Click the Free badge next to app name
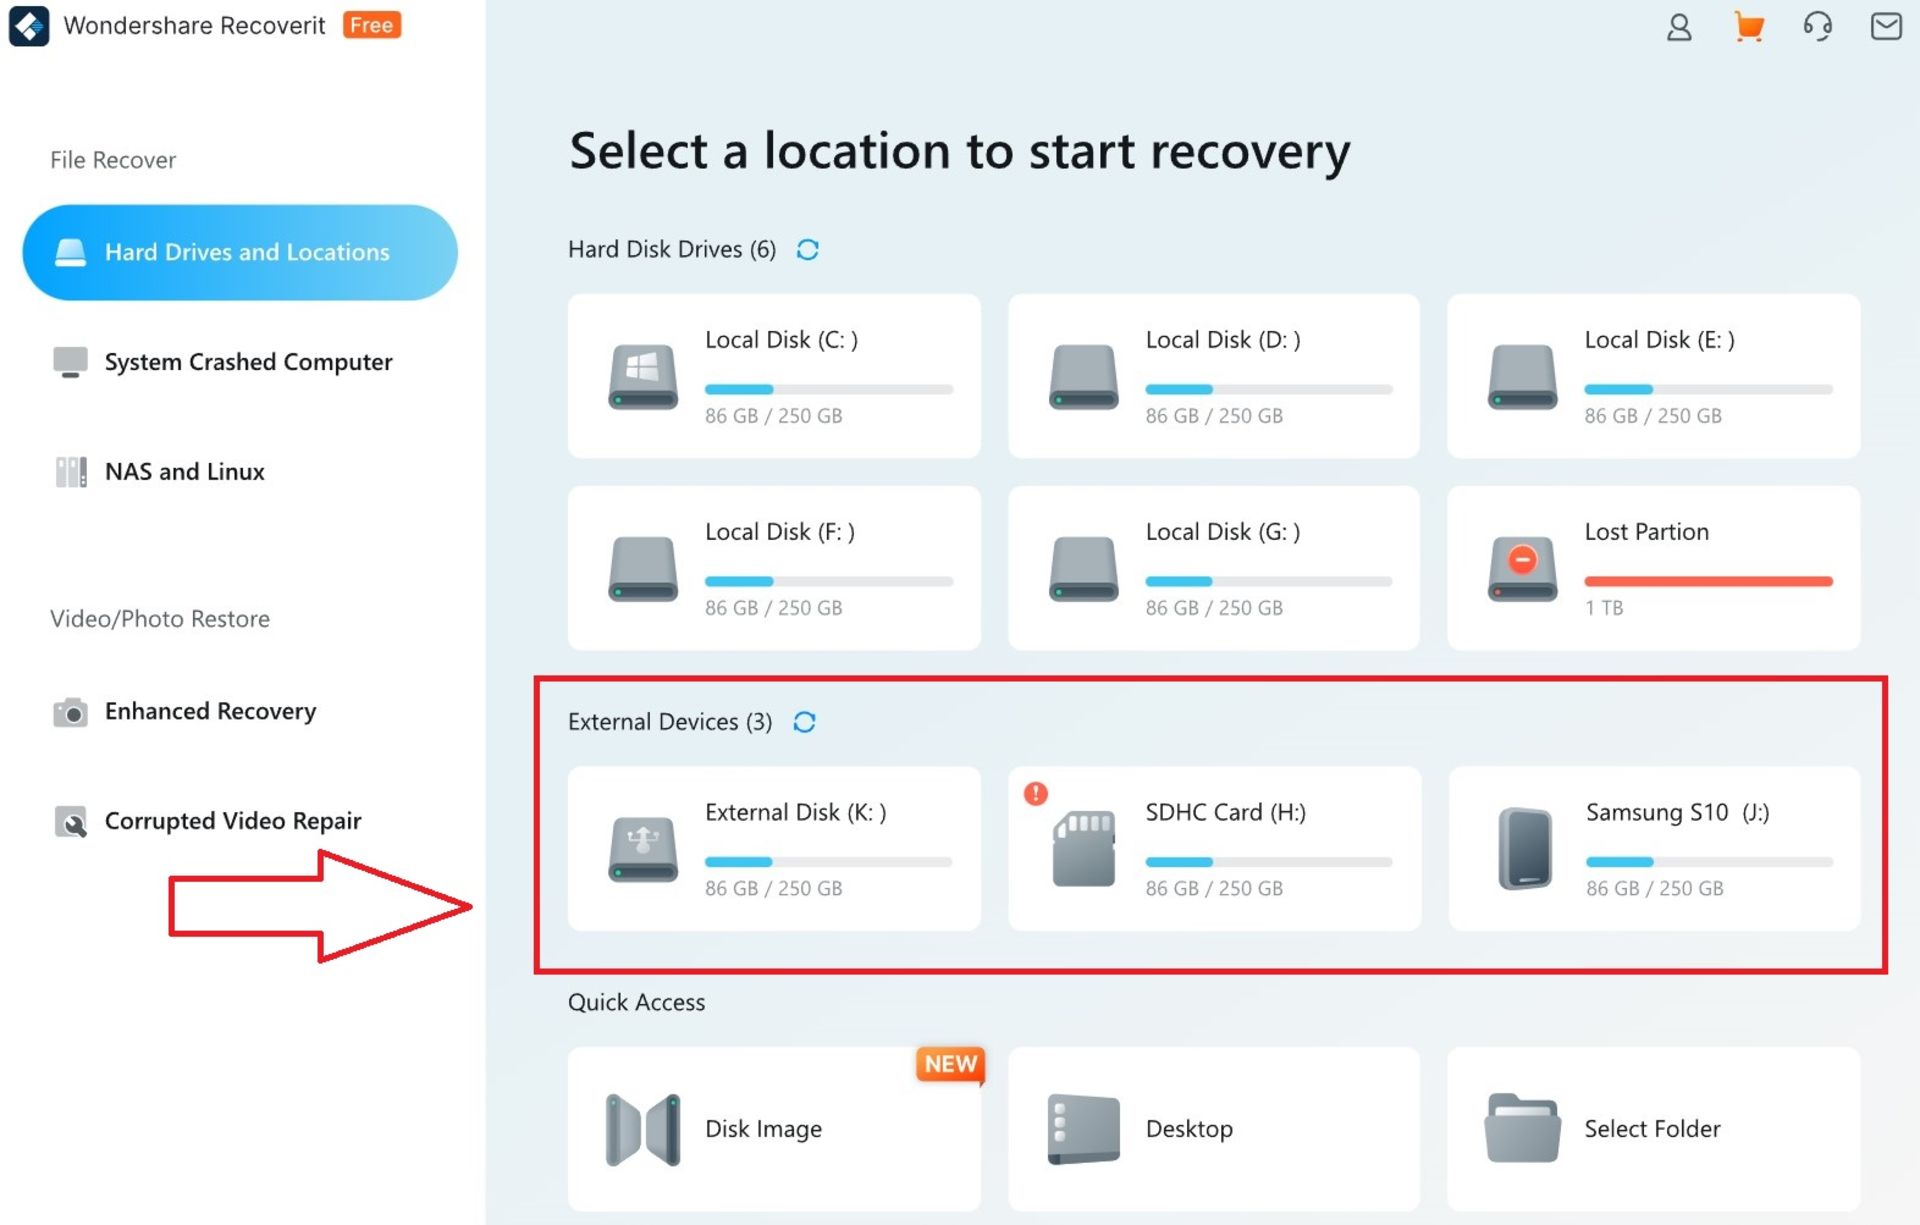 (x=371, y=25)
